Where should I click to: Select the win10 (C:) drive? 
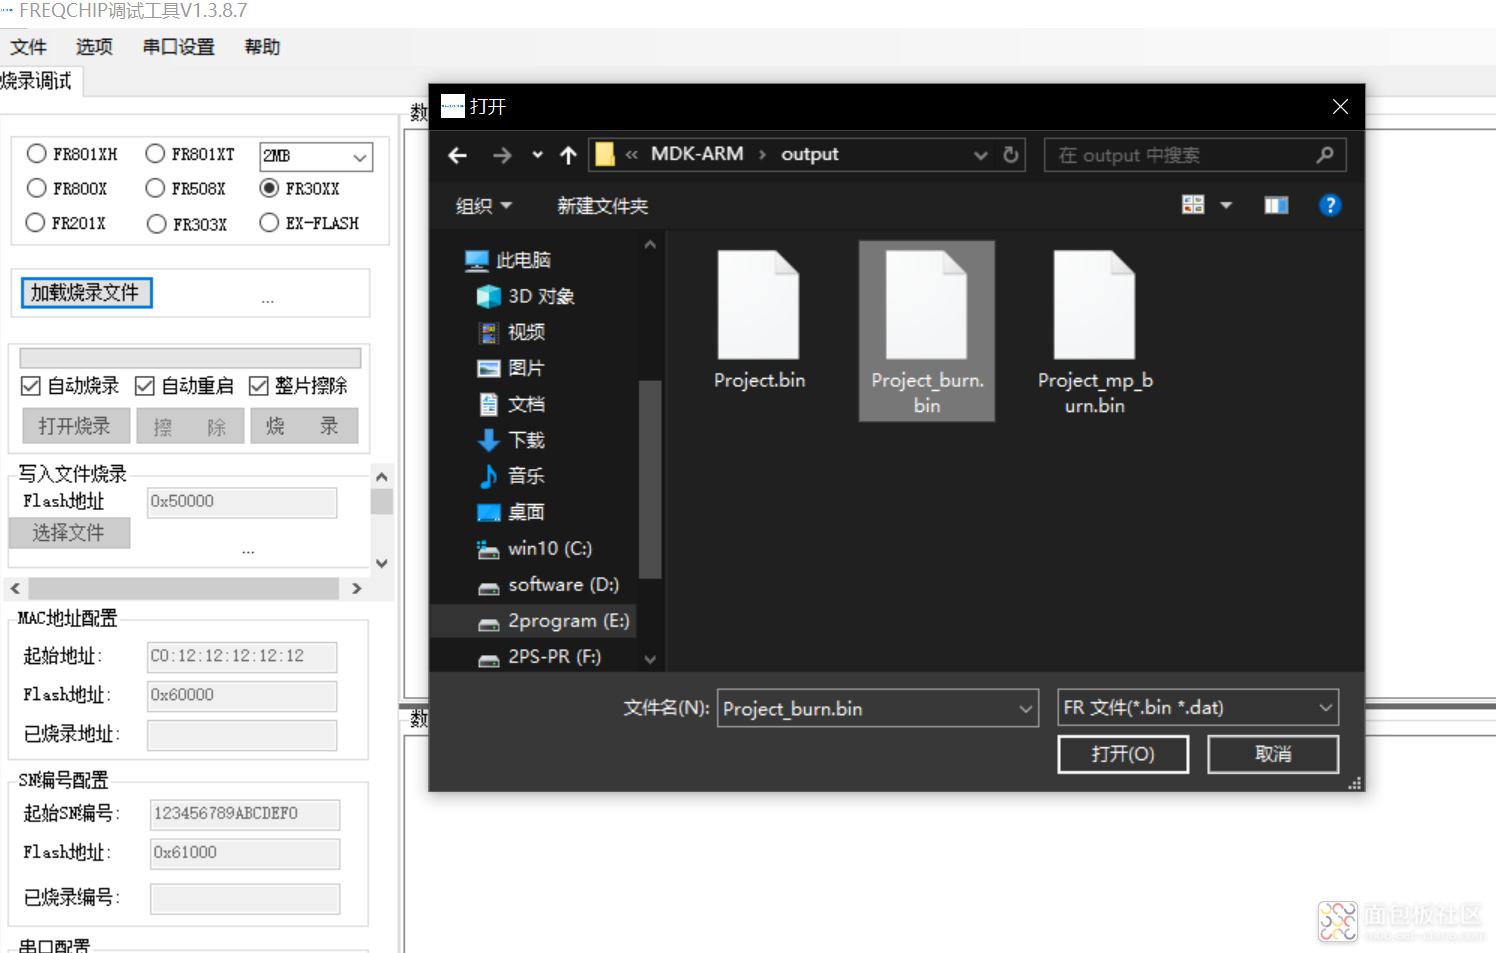[x=535, y=548]
